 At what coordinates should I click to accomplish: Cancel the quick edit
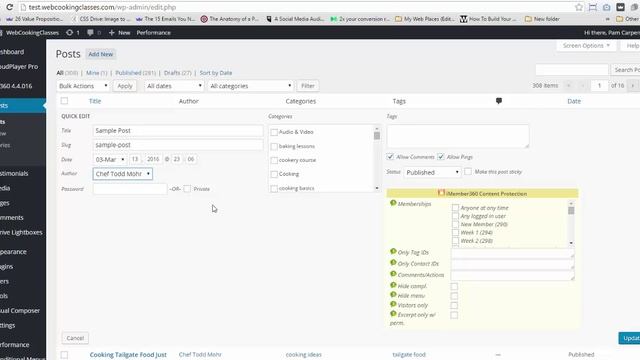click(x=75, y=338)
